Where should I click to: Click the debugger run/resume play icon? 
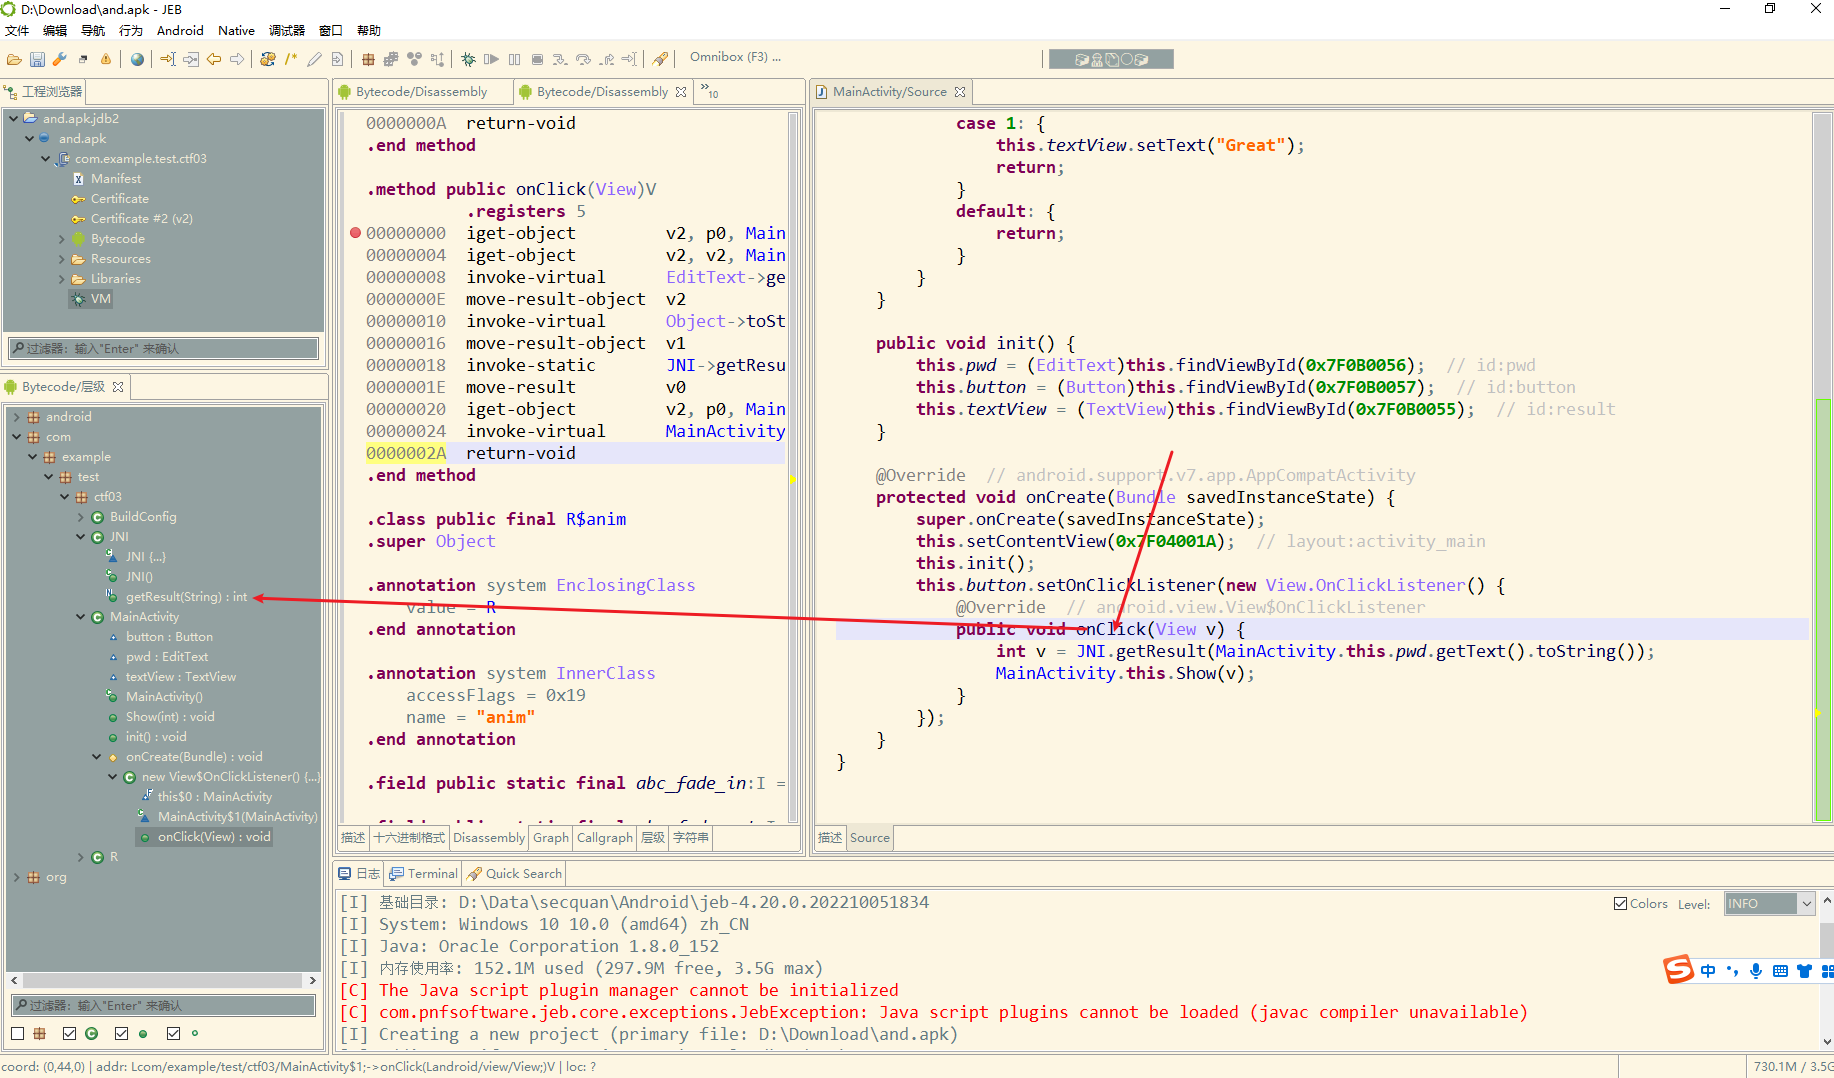[x=491, y=59]
